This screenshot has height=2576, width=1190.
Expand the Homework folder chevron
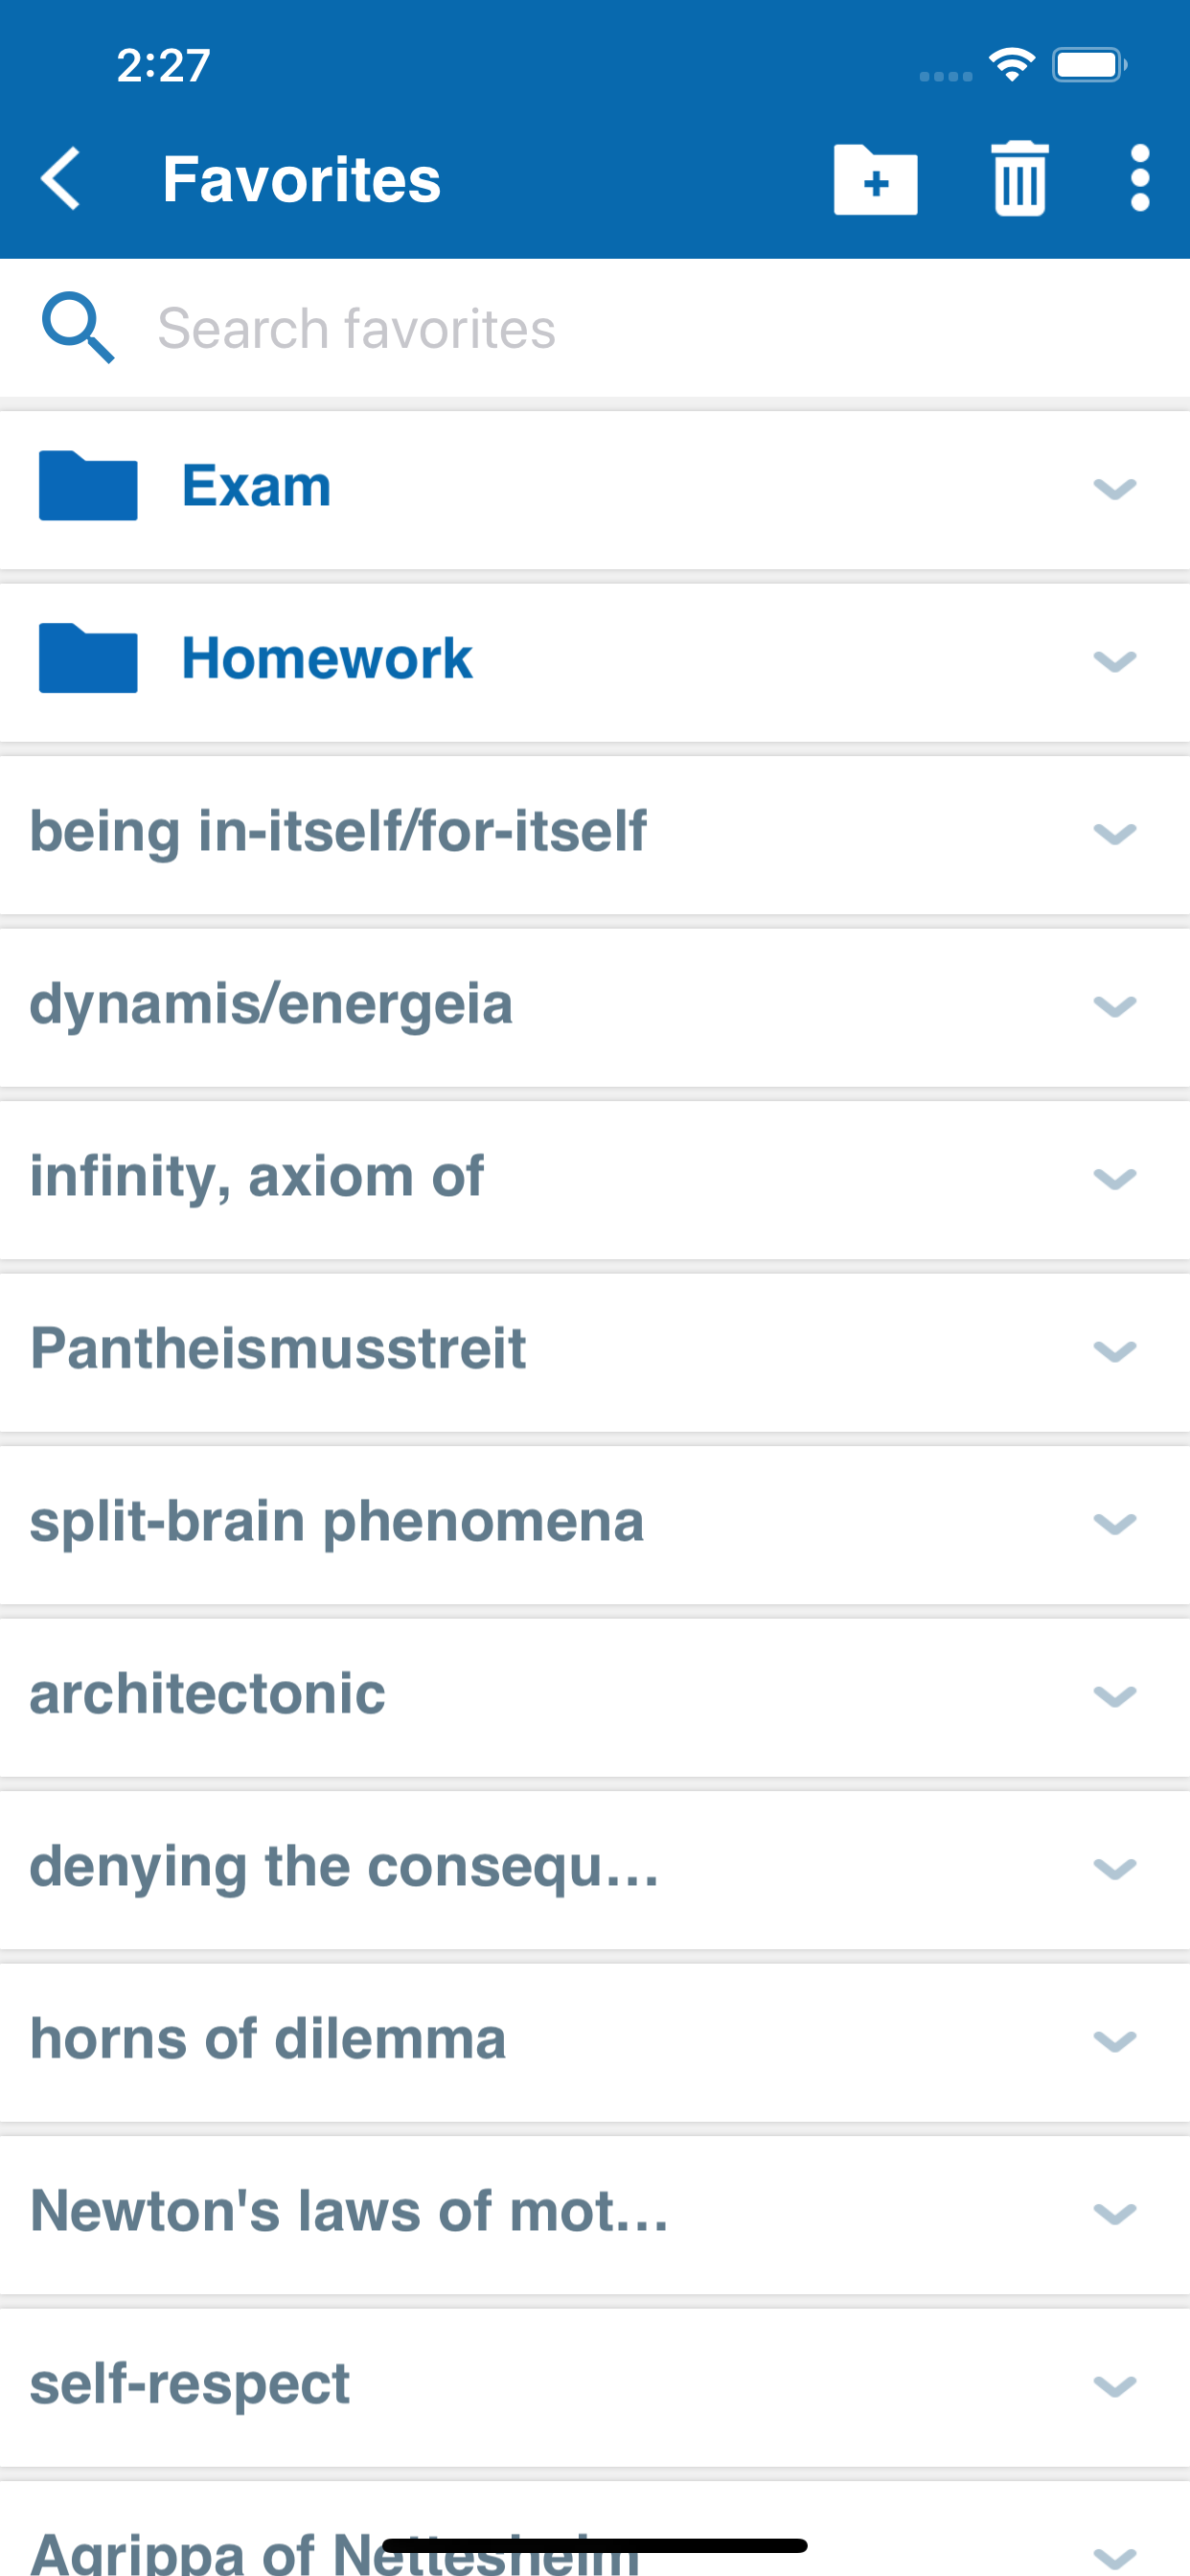(1114, 661)
